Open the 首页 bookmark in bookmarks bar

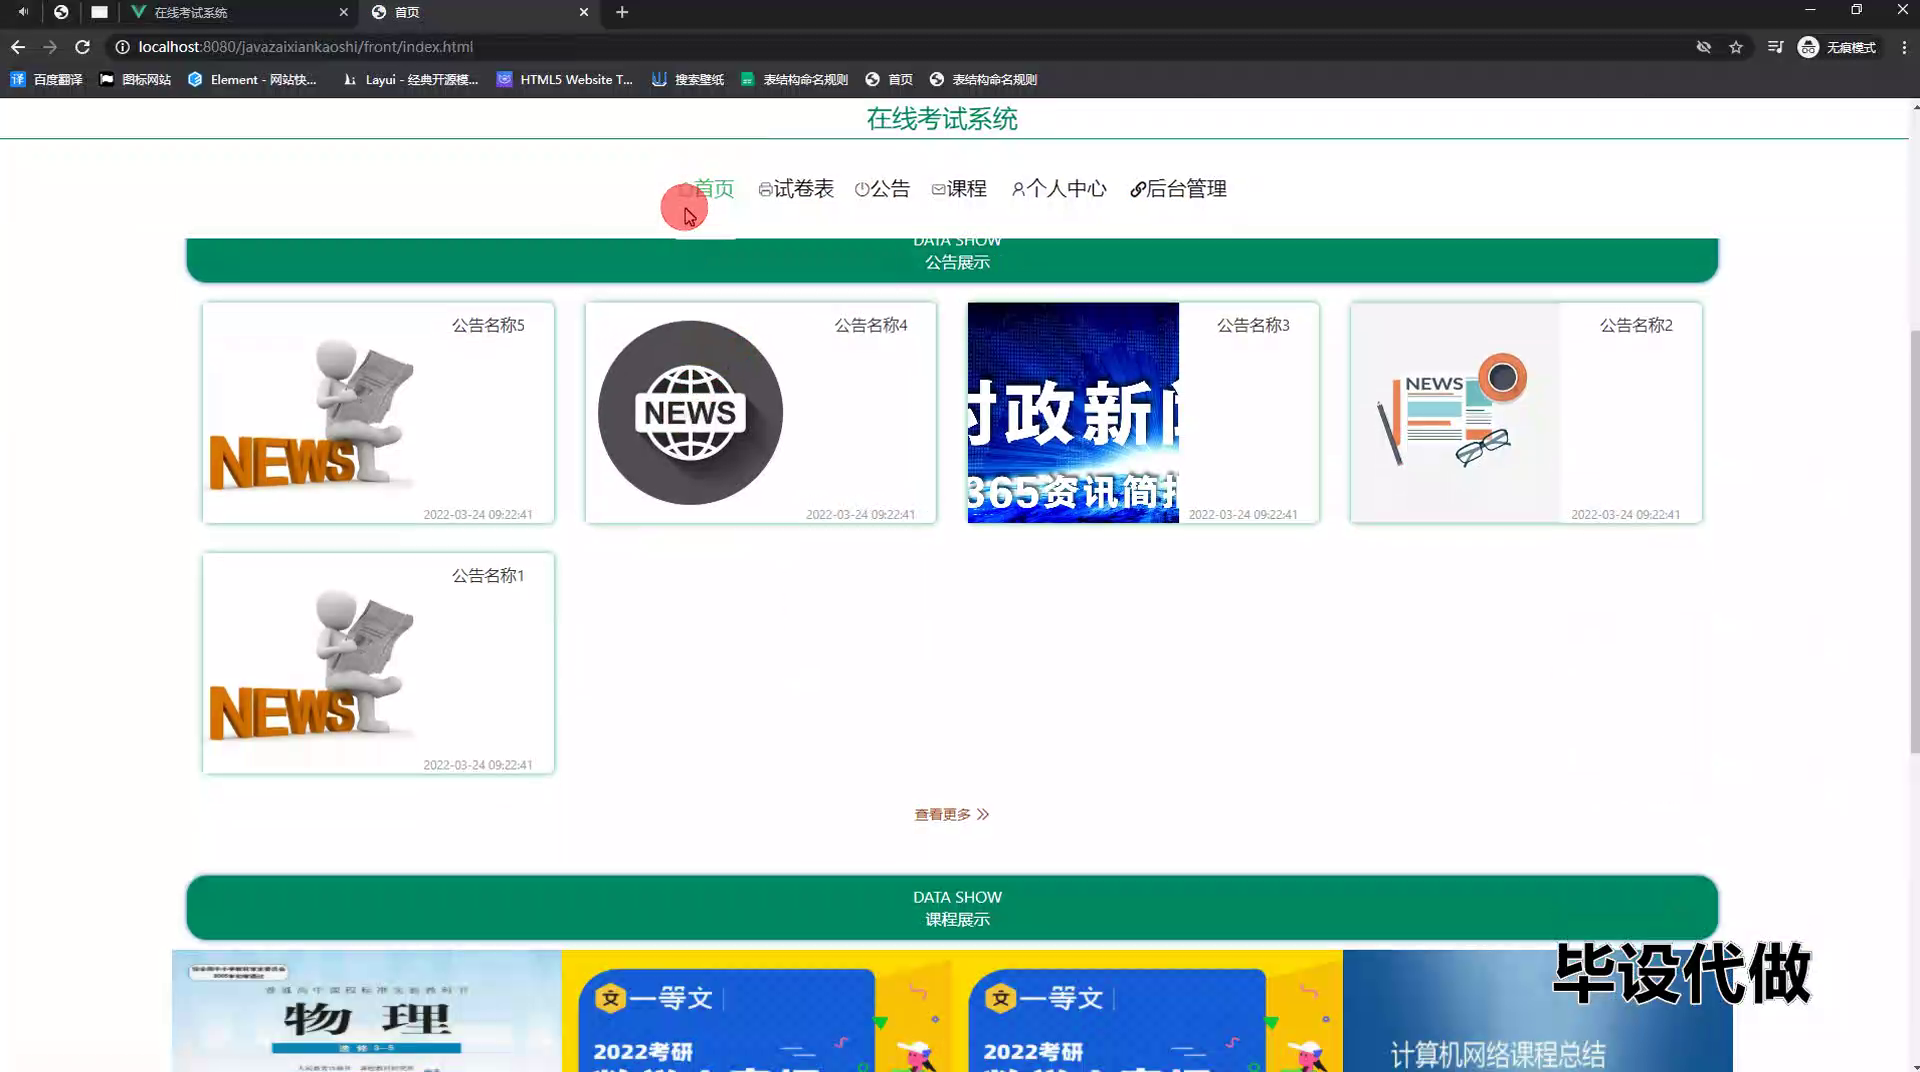889,80
